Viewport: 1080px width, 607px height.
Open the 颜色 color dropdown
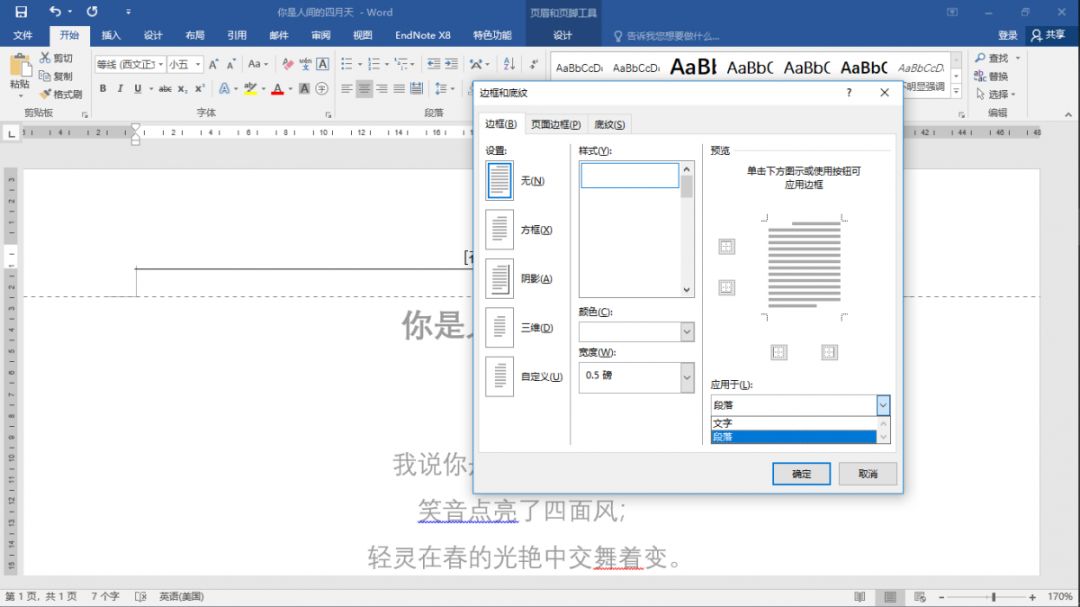(687, 331)
